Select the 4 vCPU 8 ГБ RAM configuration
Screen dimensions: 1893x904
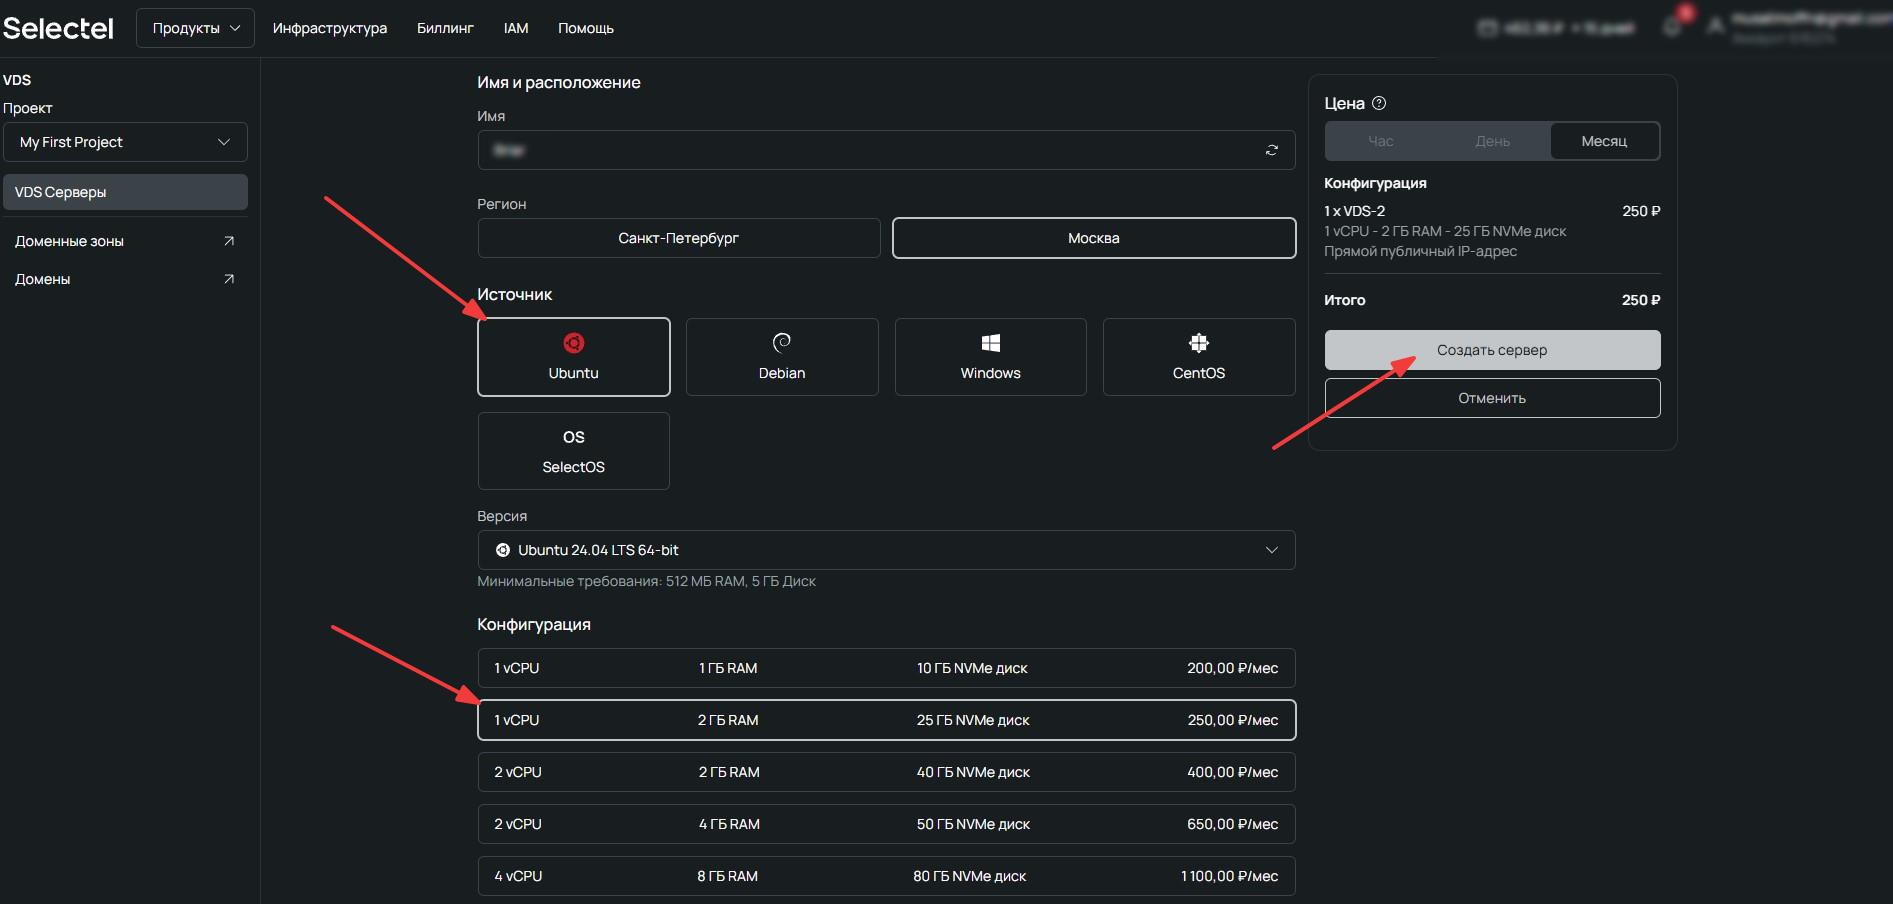[887, 876]
